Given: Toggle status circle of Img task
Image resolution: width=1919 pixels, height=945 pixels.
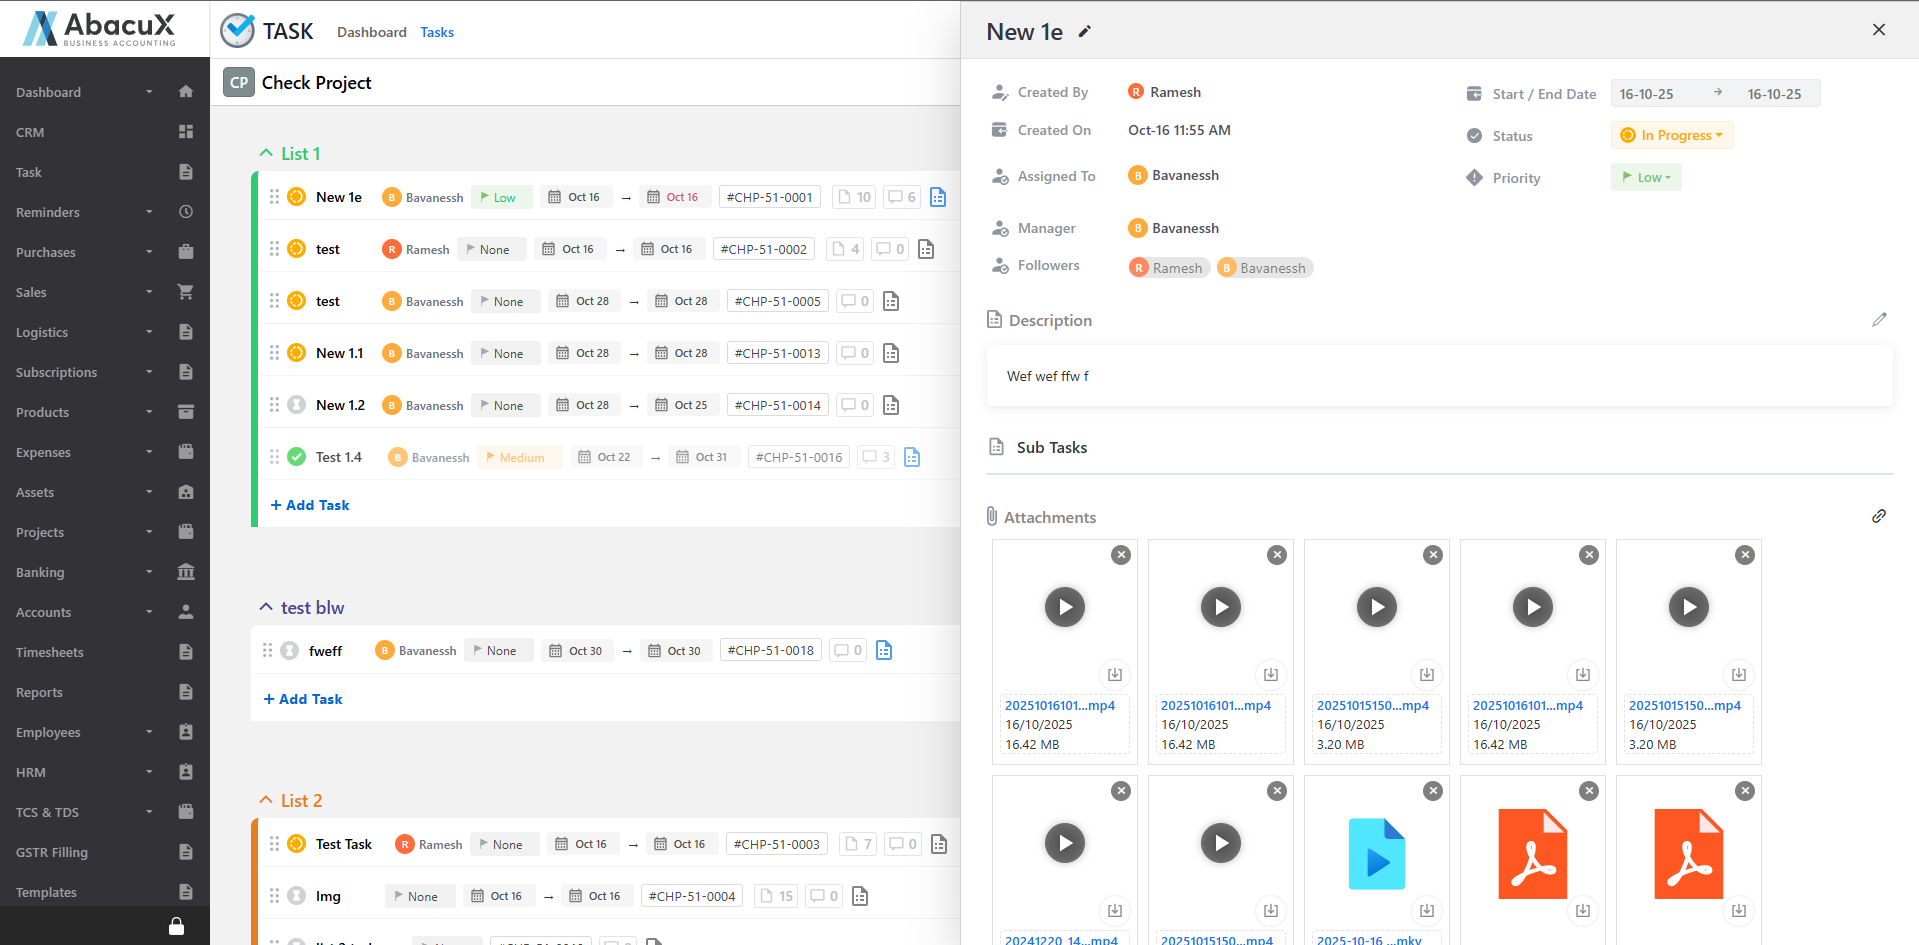Looking at the screenshot, I should coord(297,896).
